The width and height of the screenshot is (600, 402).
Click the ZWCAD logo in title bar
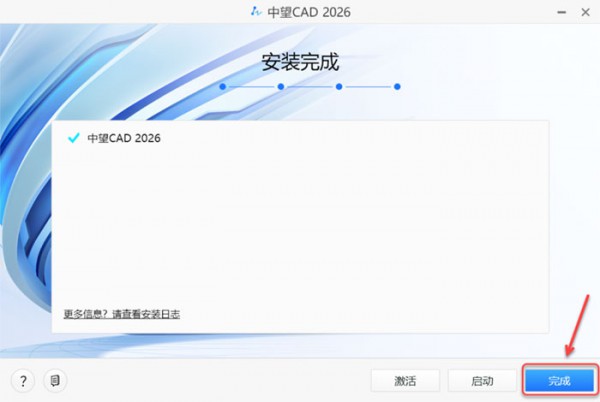point(256,12)
